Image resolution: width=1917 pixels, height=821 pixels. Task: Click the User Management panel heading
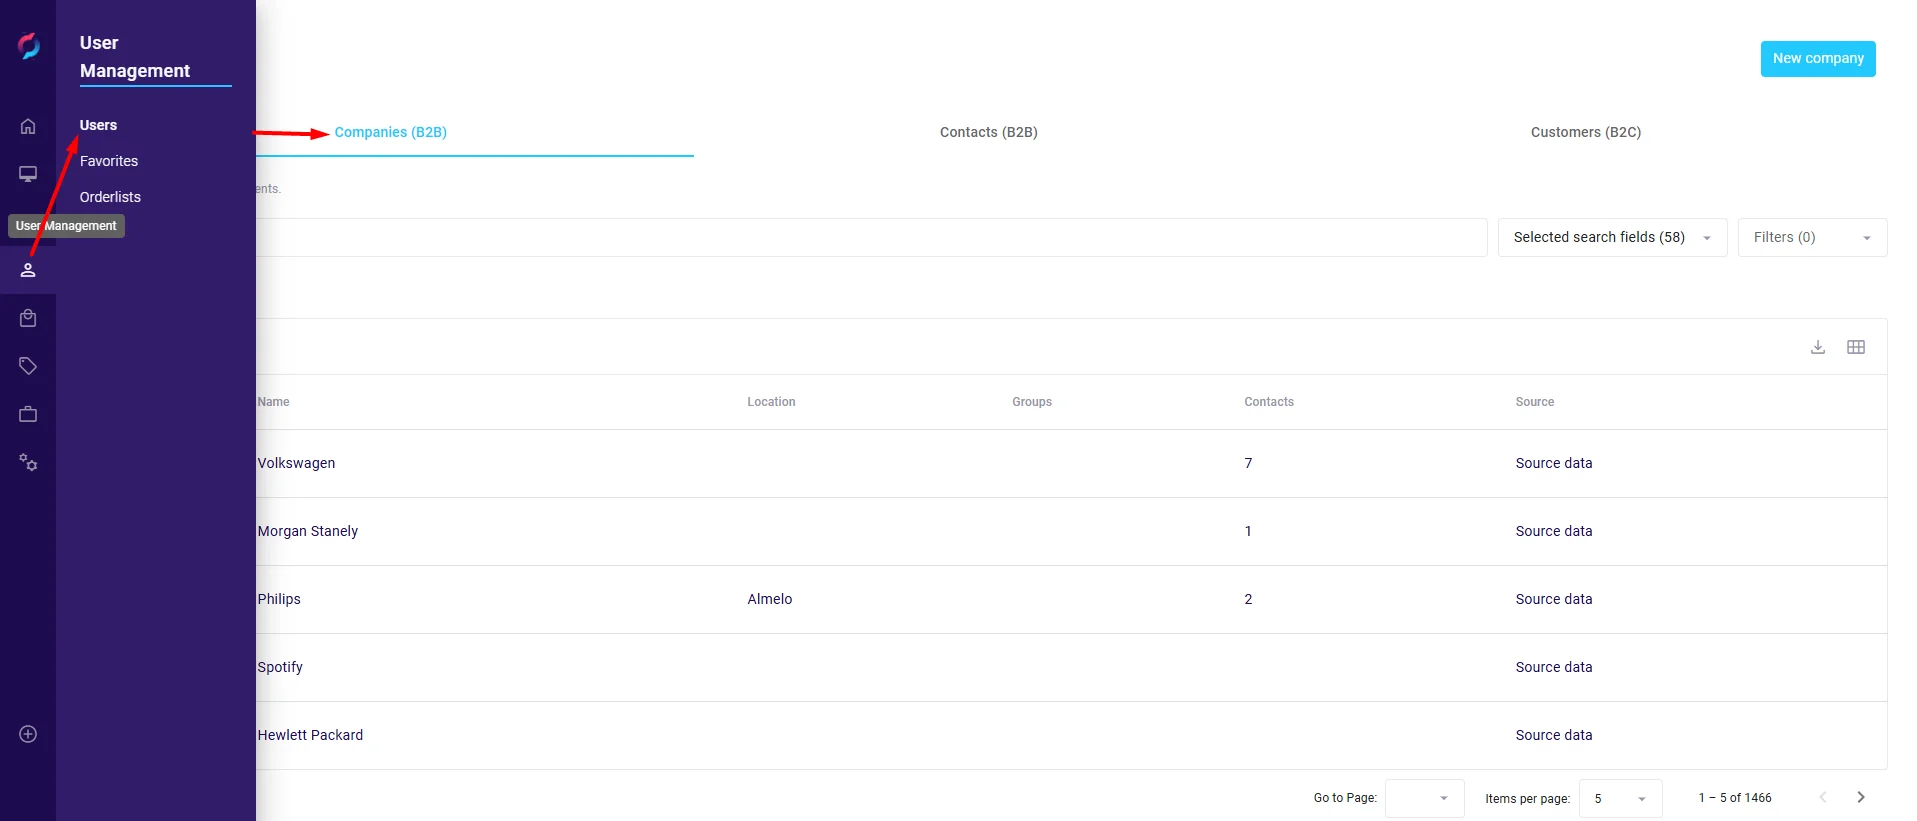(135, 57)
